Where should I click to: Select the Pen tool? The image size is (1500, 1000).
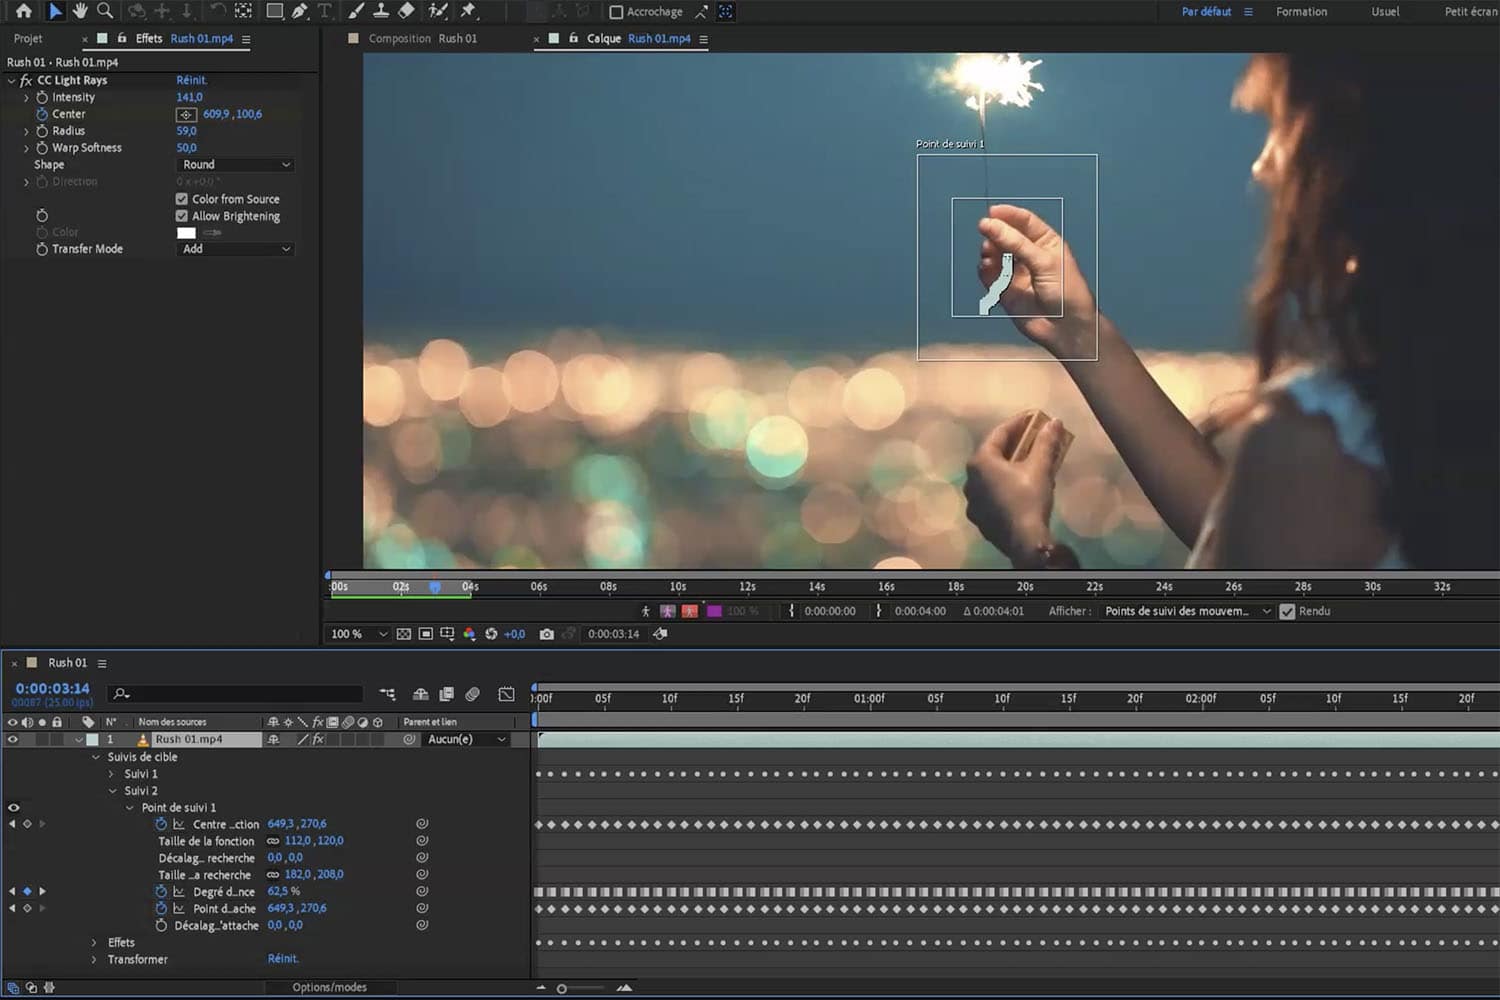299,11
